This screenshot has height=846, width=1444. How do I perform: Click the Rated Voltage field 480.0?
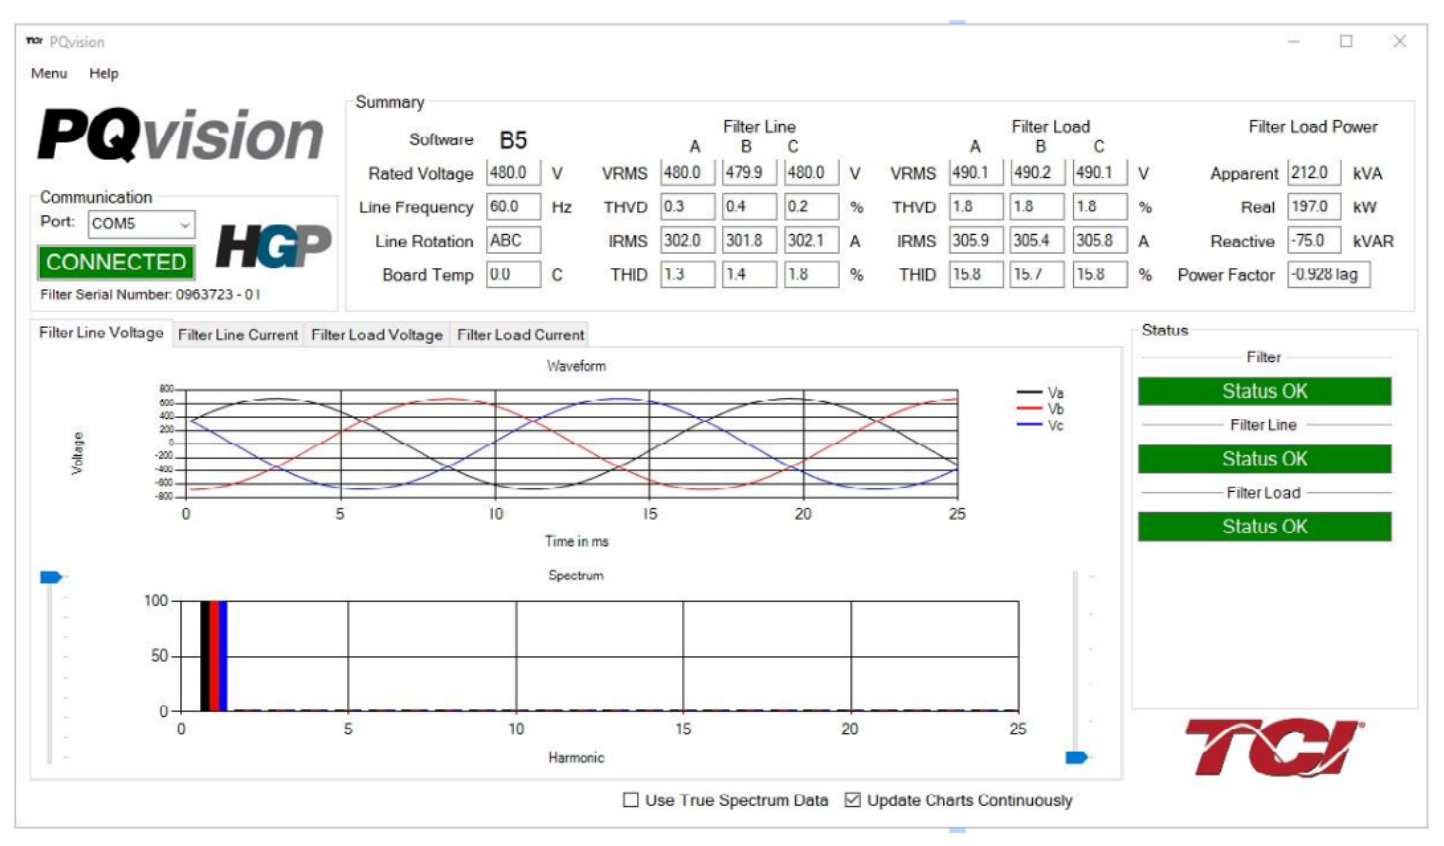point(514,173)
